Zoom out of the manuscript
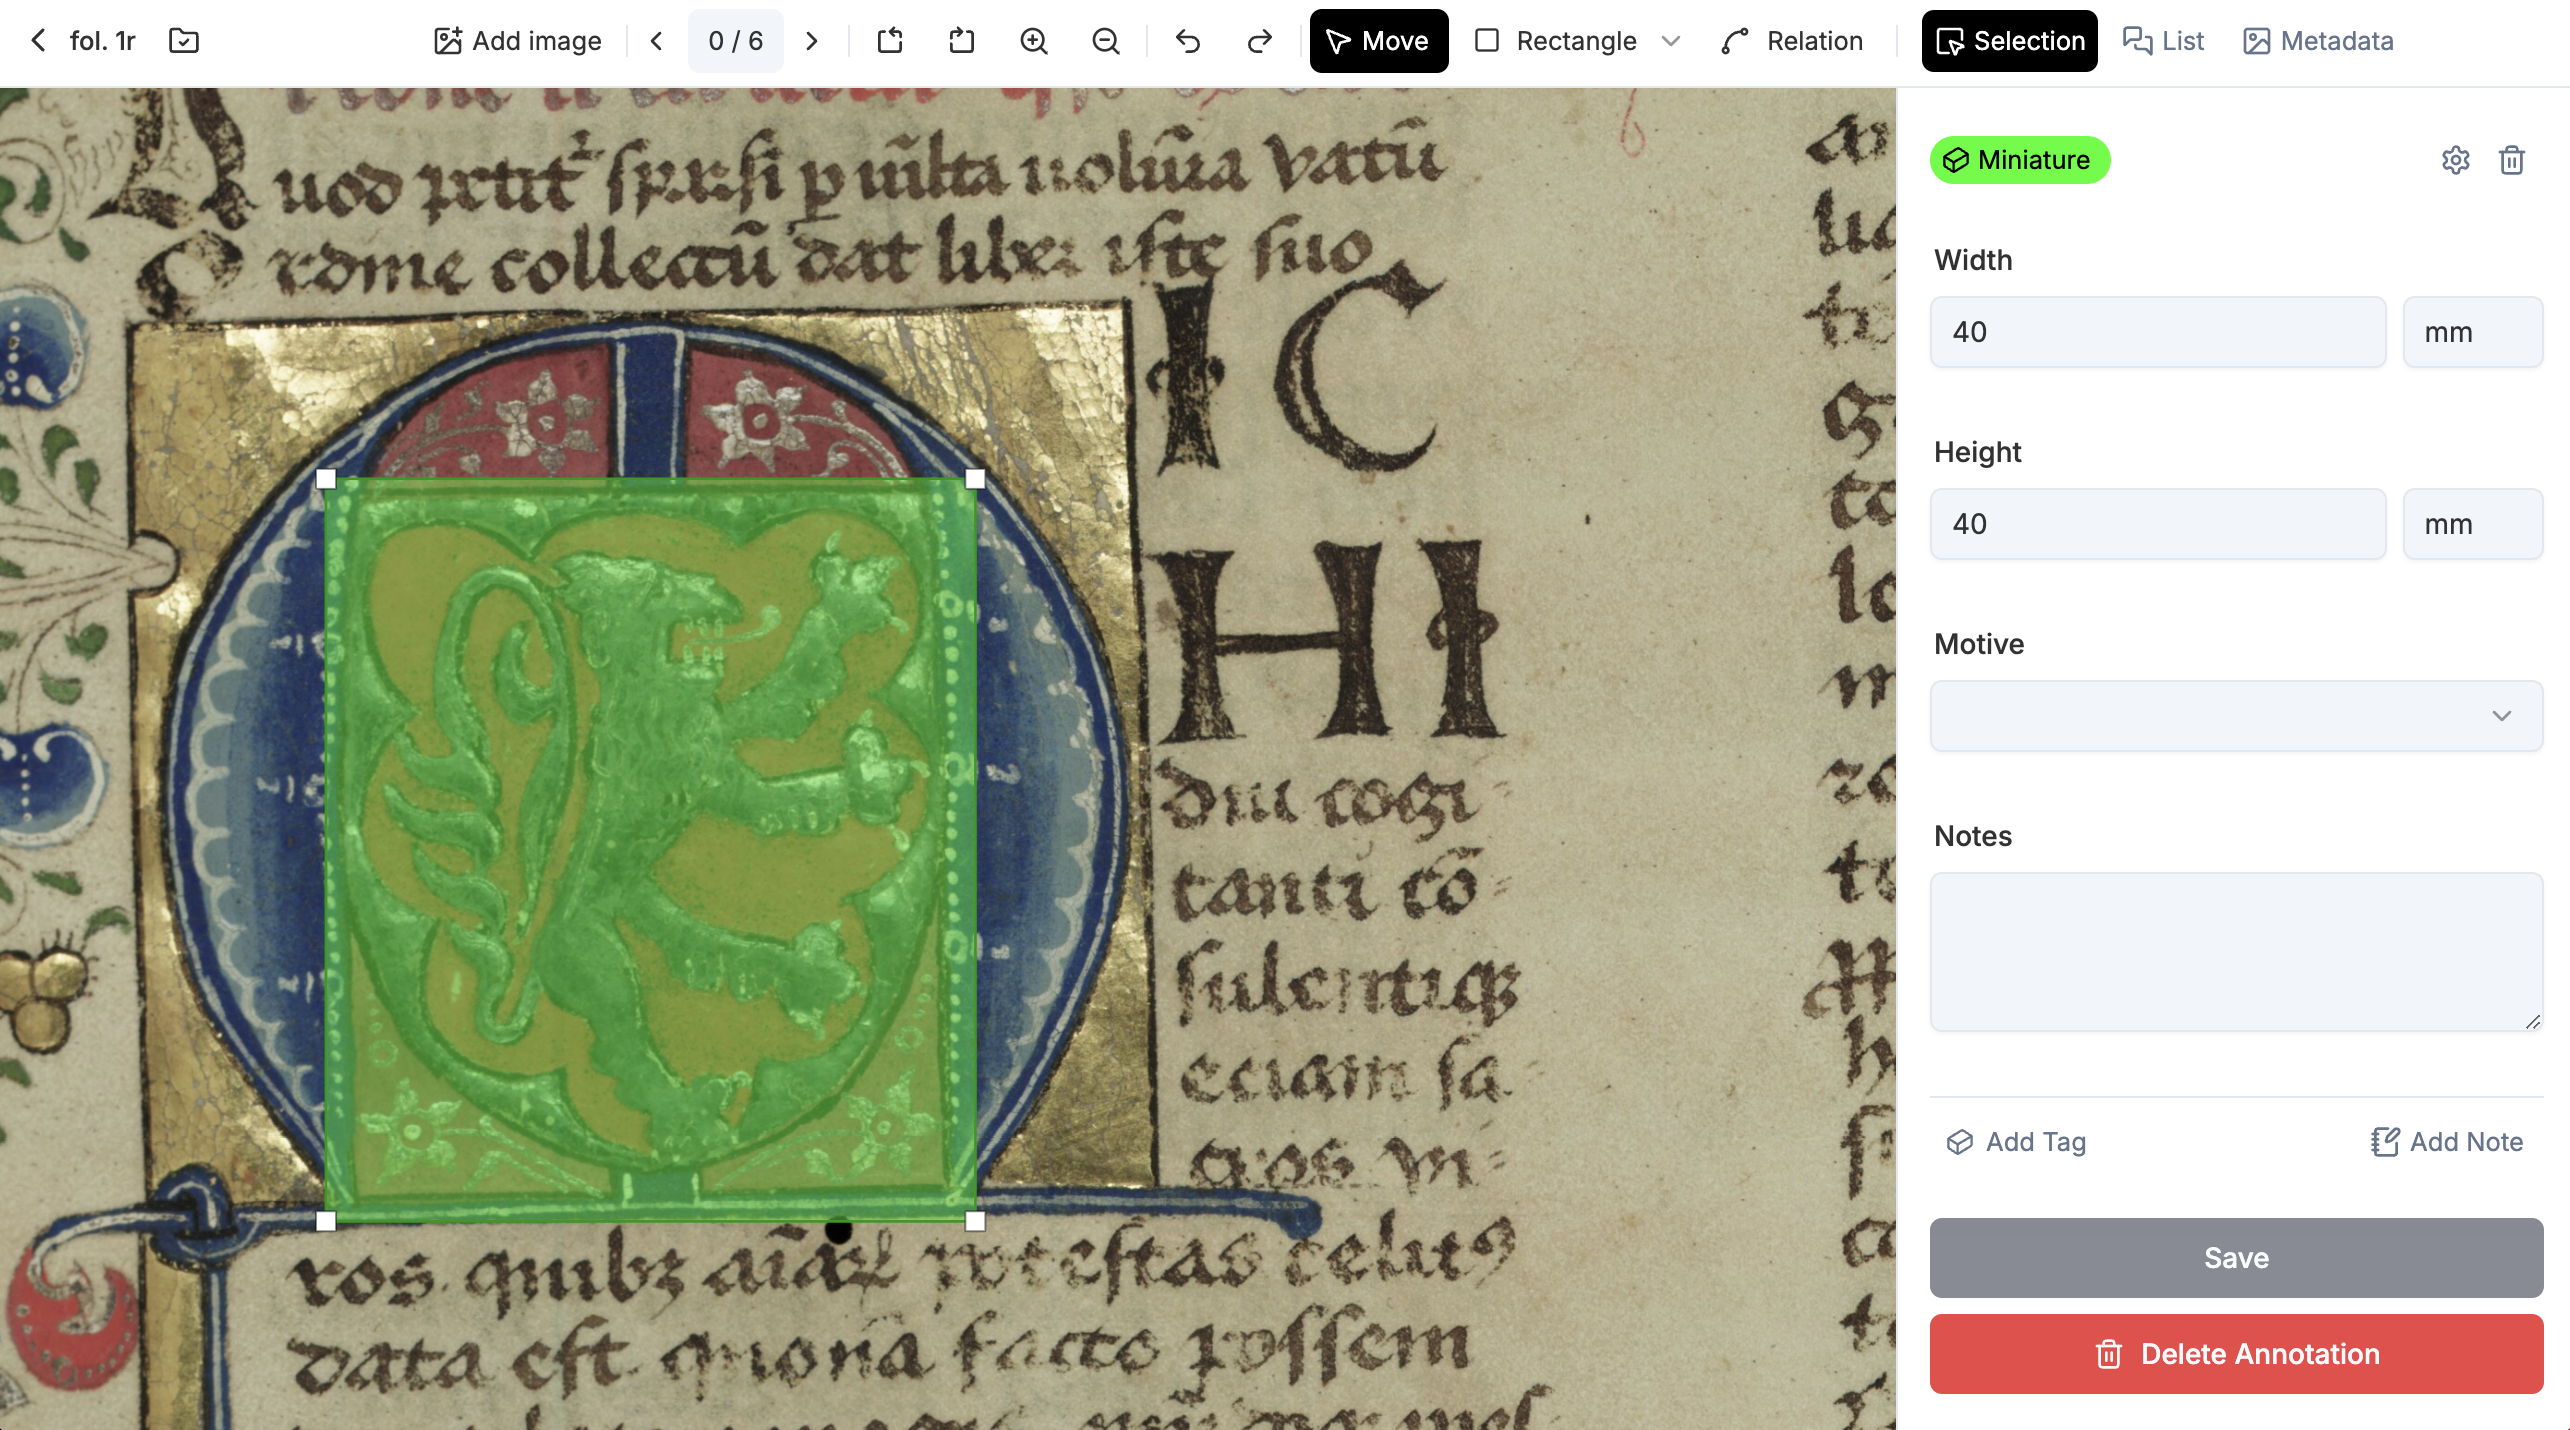This screenshot has height=1430, width=2570. click(1105, 41)
